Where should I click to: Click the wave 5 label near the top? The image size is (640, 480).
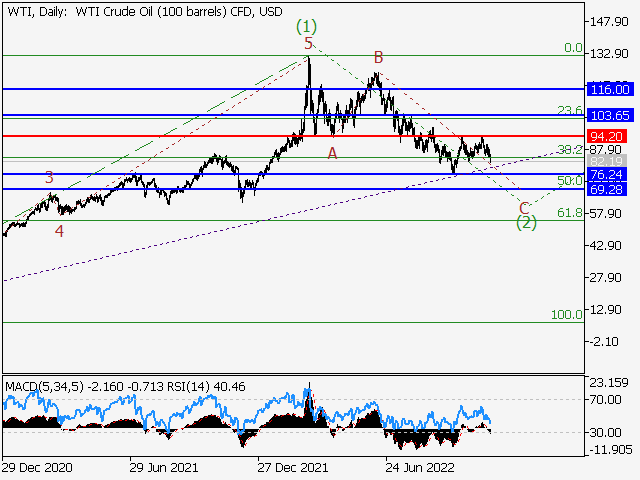click(308, 43)
